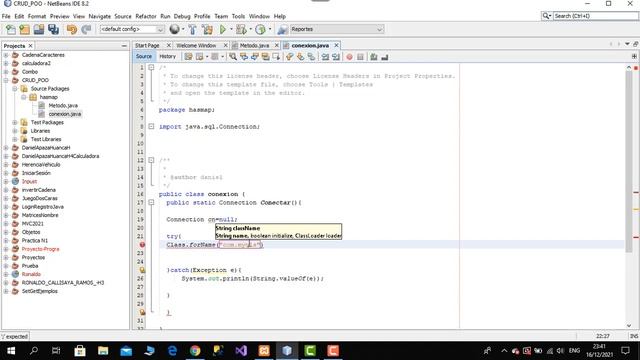Open the Tools menu
This screenshot has height=360, width=640.
[238, 16]
